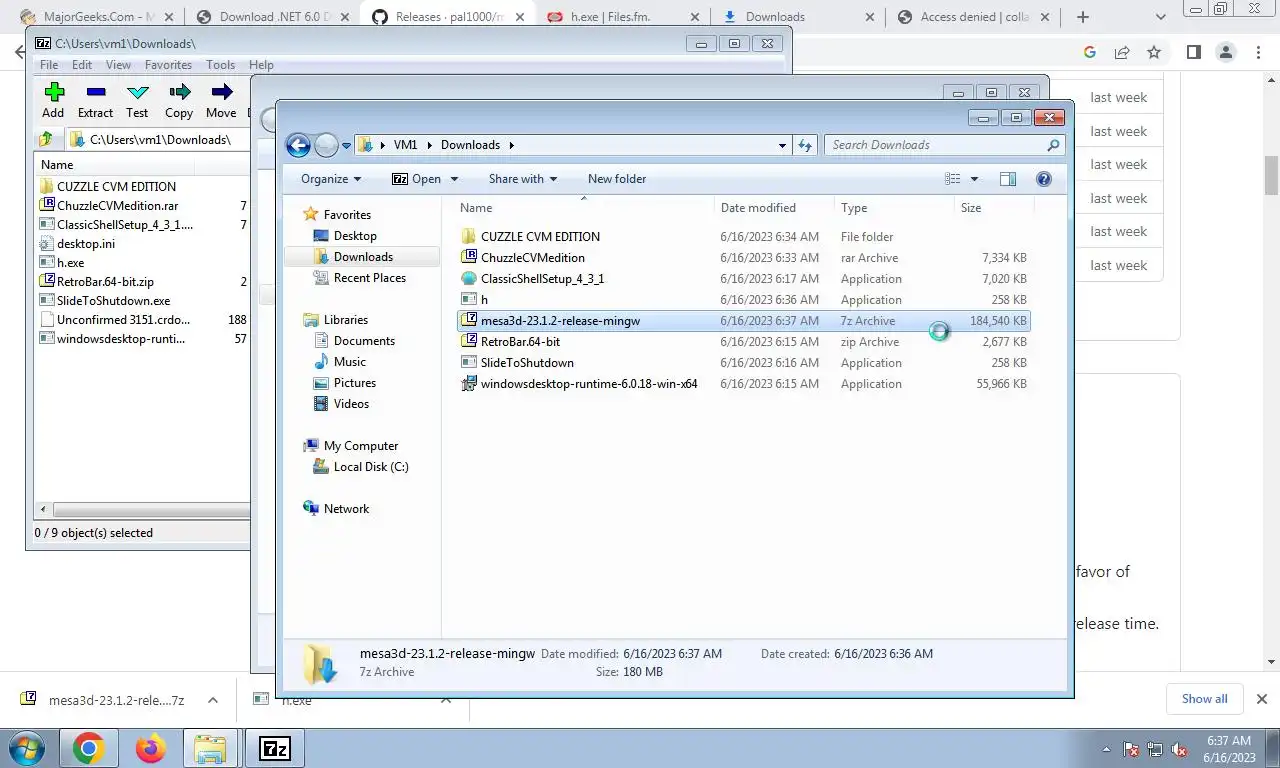Switch to h.exe Files.fm Chrome tab
The width and height of the screenshot is (1280, 768).
coord(622,17)
